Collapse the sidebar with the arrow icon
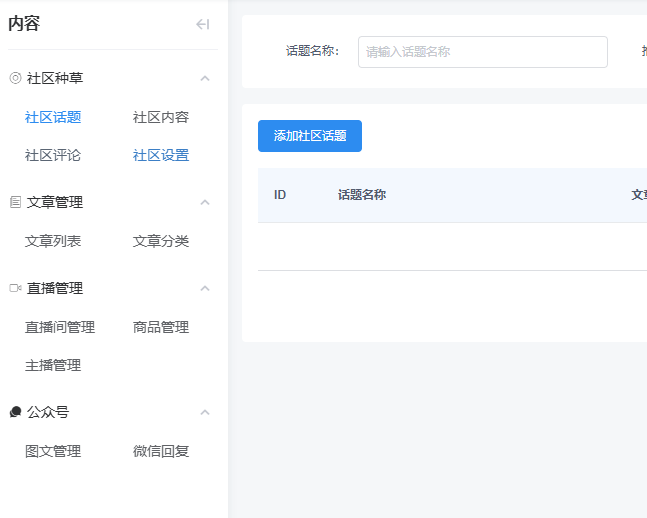647x518 pixels. pos(202,25)
